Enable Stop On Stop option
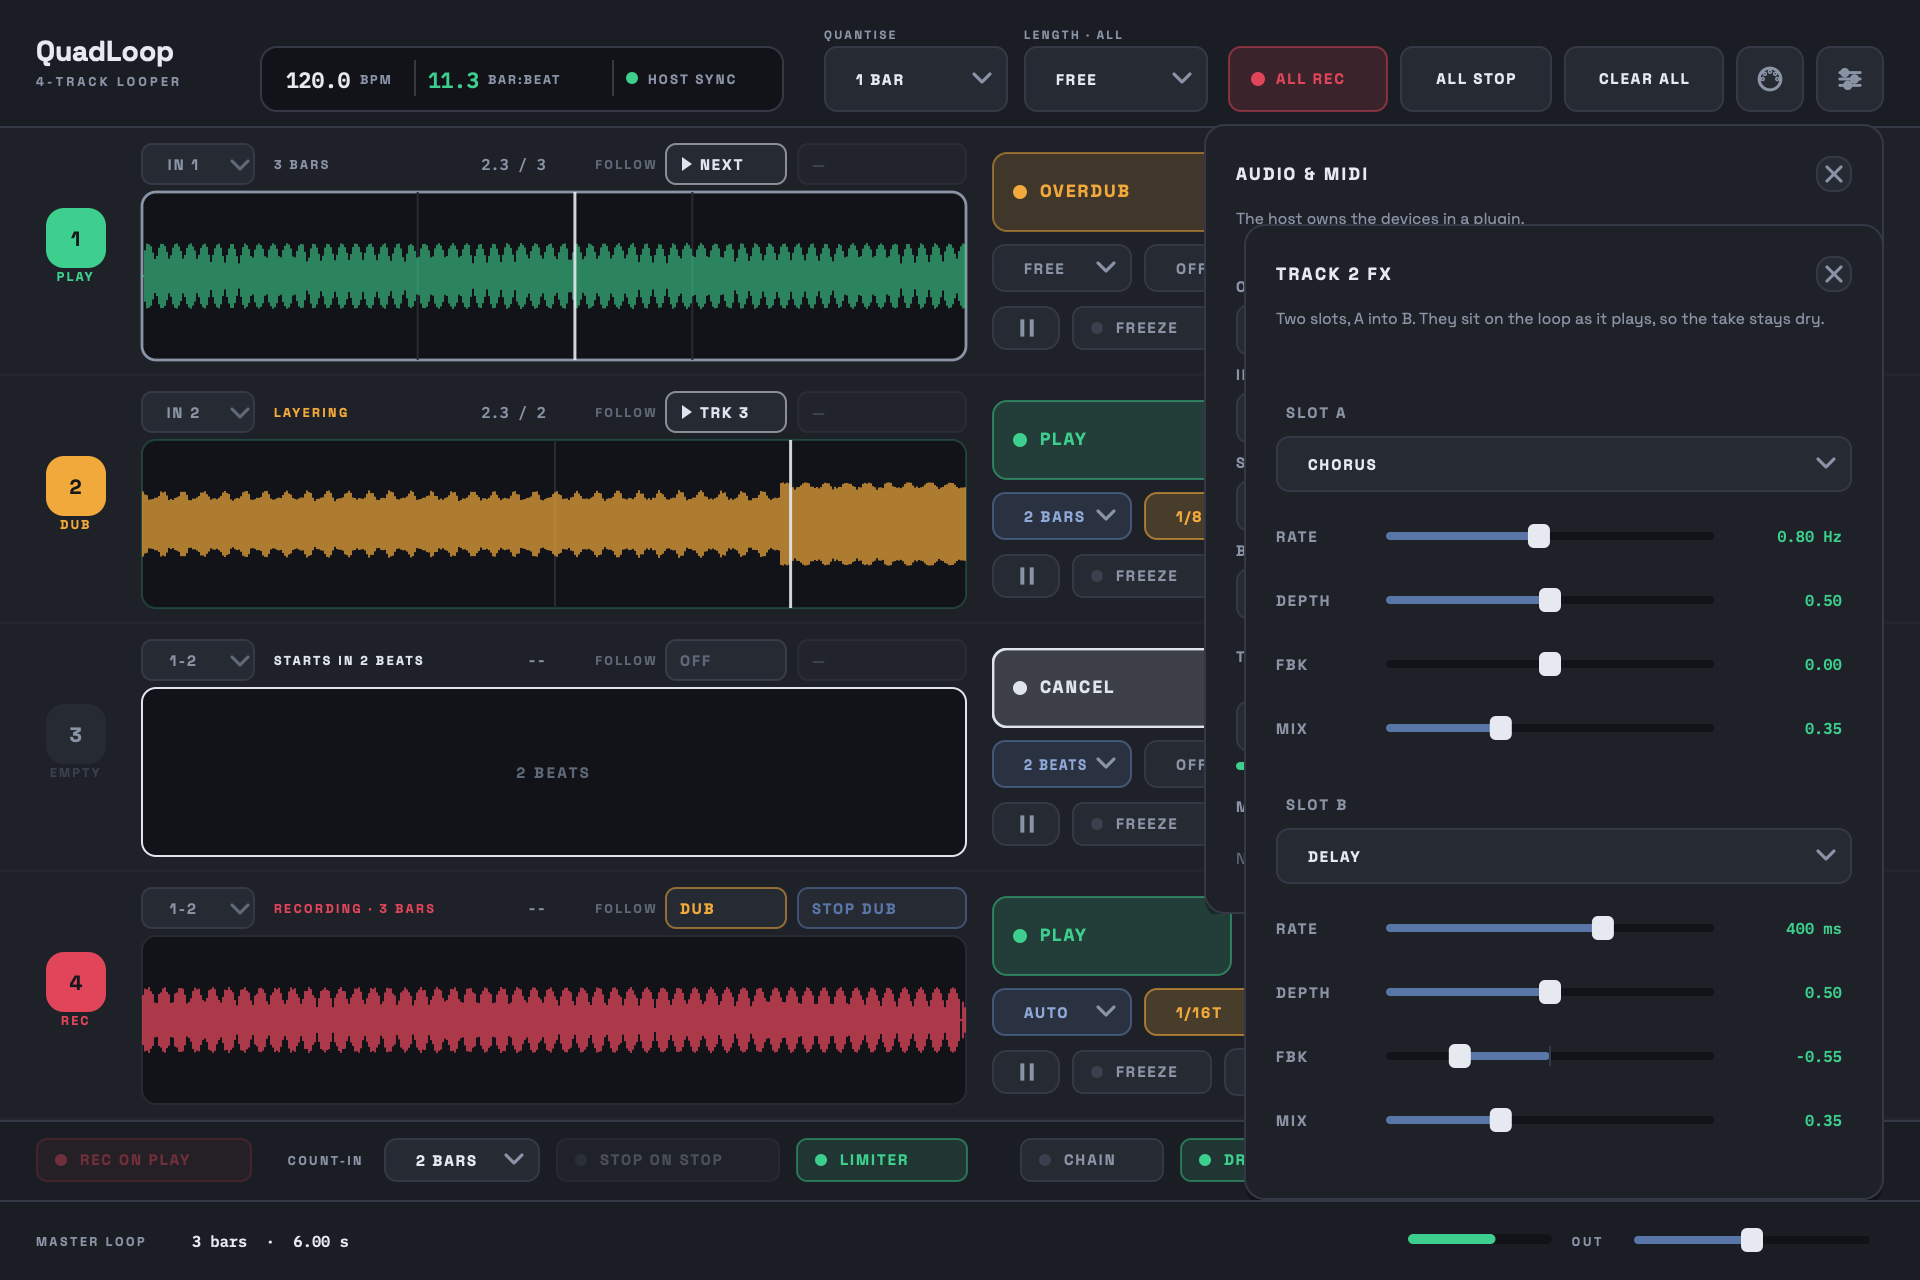The image size is (1920, 1280). pos(667,1160)
